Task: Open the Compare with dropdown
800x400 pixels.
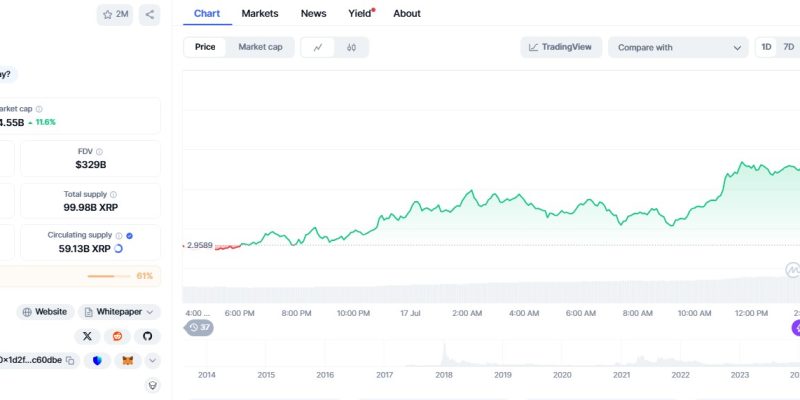Action: [x=678, y=47]
